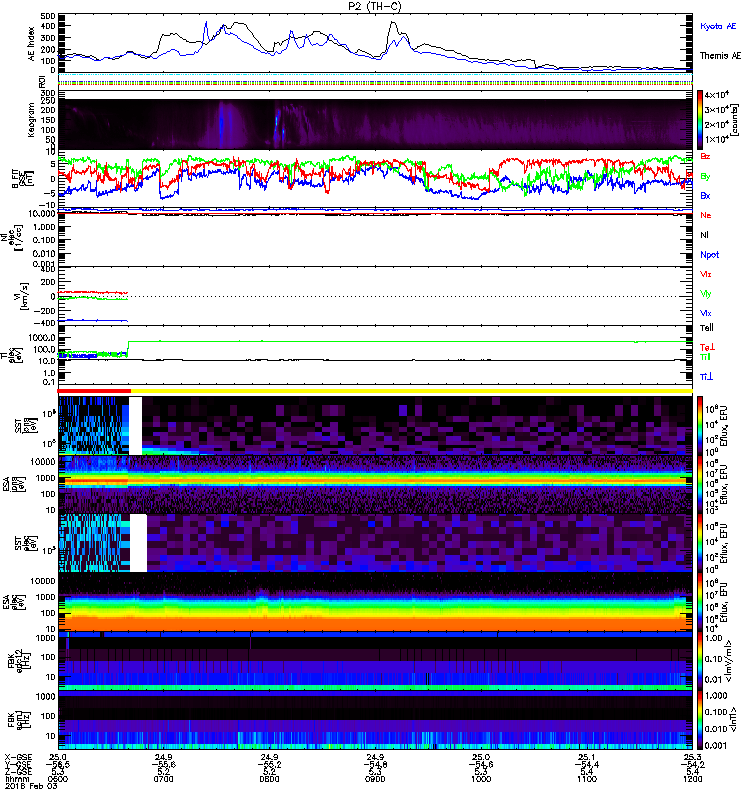The height and width of the screenshot is (800, 750).
Task: Click the blue "Bx" legend label
Action: click(705, 195)
